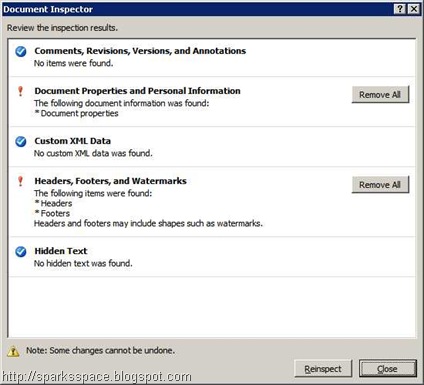The width and height of the screenshot is (424, 385).
Task: Click 'Review the inspection results.' text
Action: click(62, 28)
